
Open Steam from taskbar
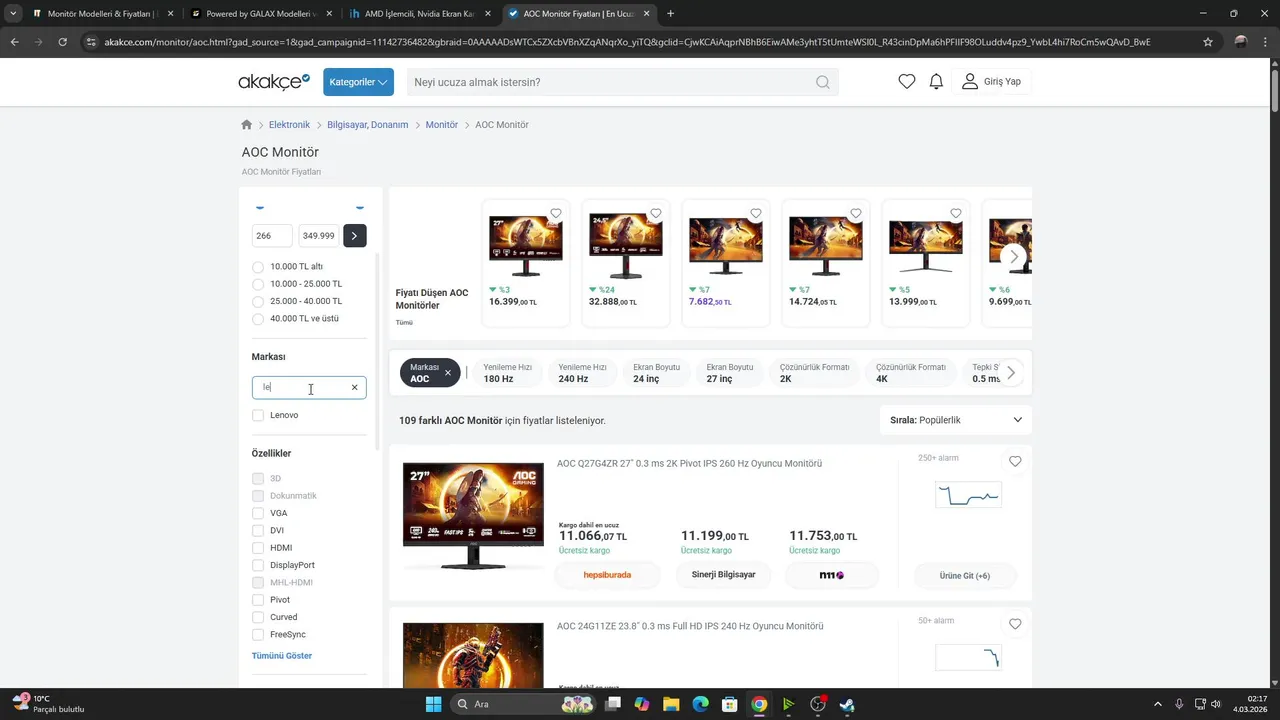[x=847, y=704]
